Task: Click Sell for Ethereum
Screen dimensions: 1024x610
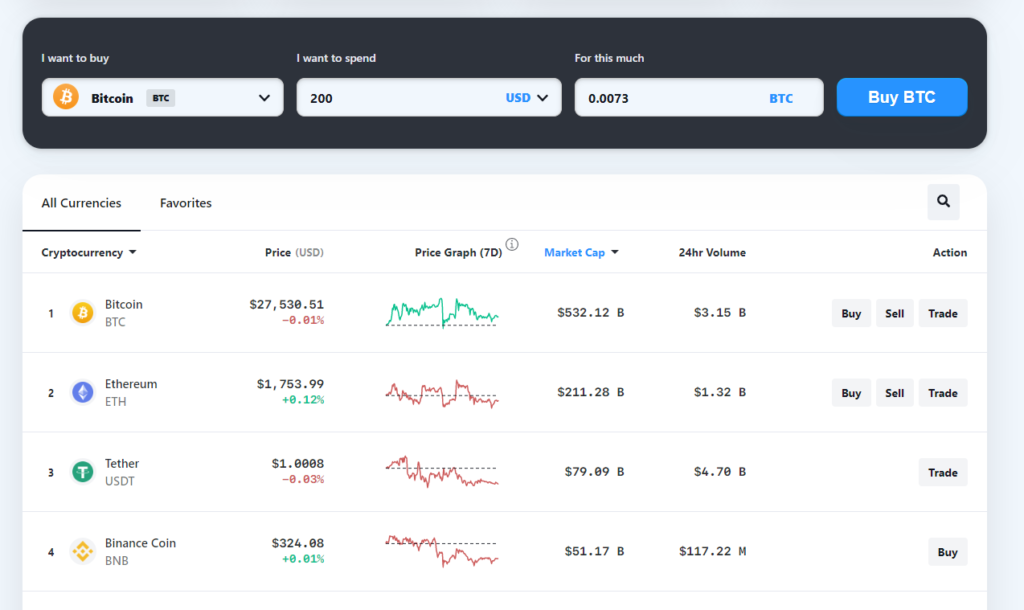Action: [894, 393]
